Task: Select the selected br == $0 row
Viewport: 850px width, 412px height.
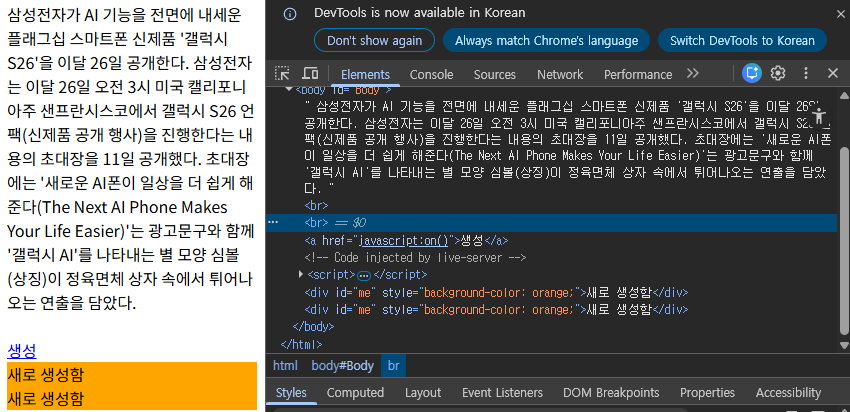Action: [551, 223]
